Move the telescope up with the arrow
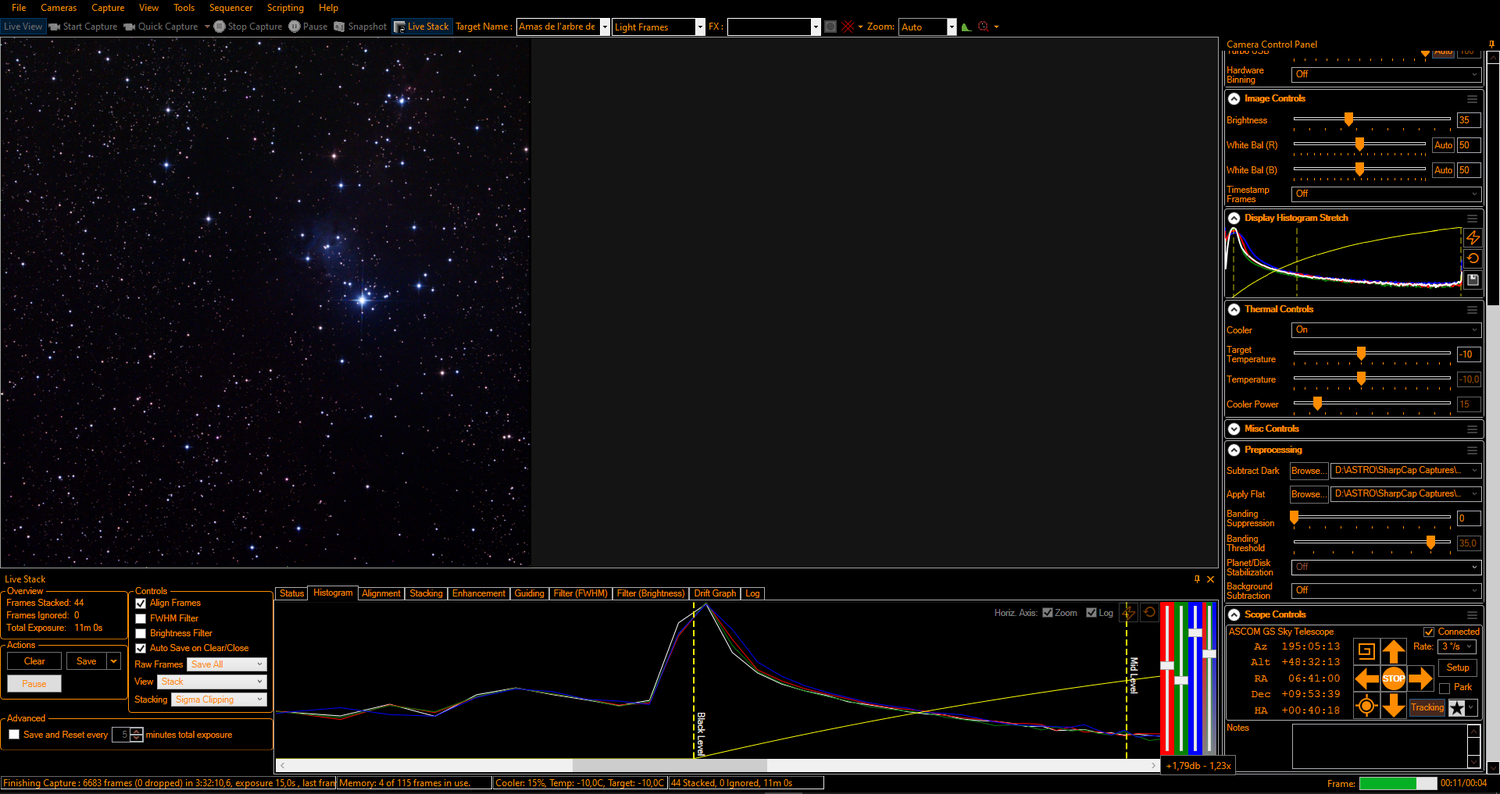This screenshot has height=794, width=1500. pos(1394,652)
